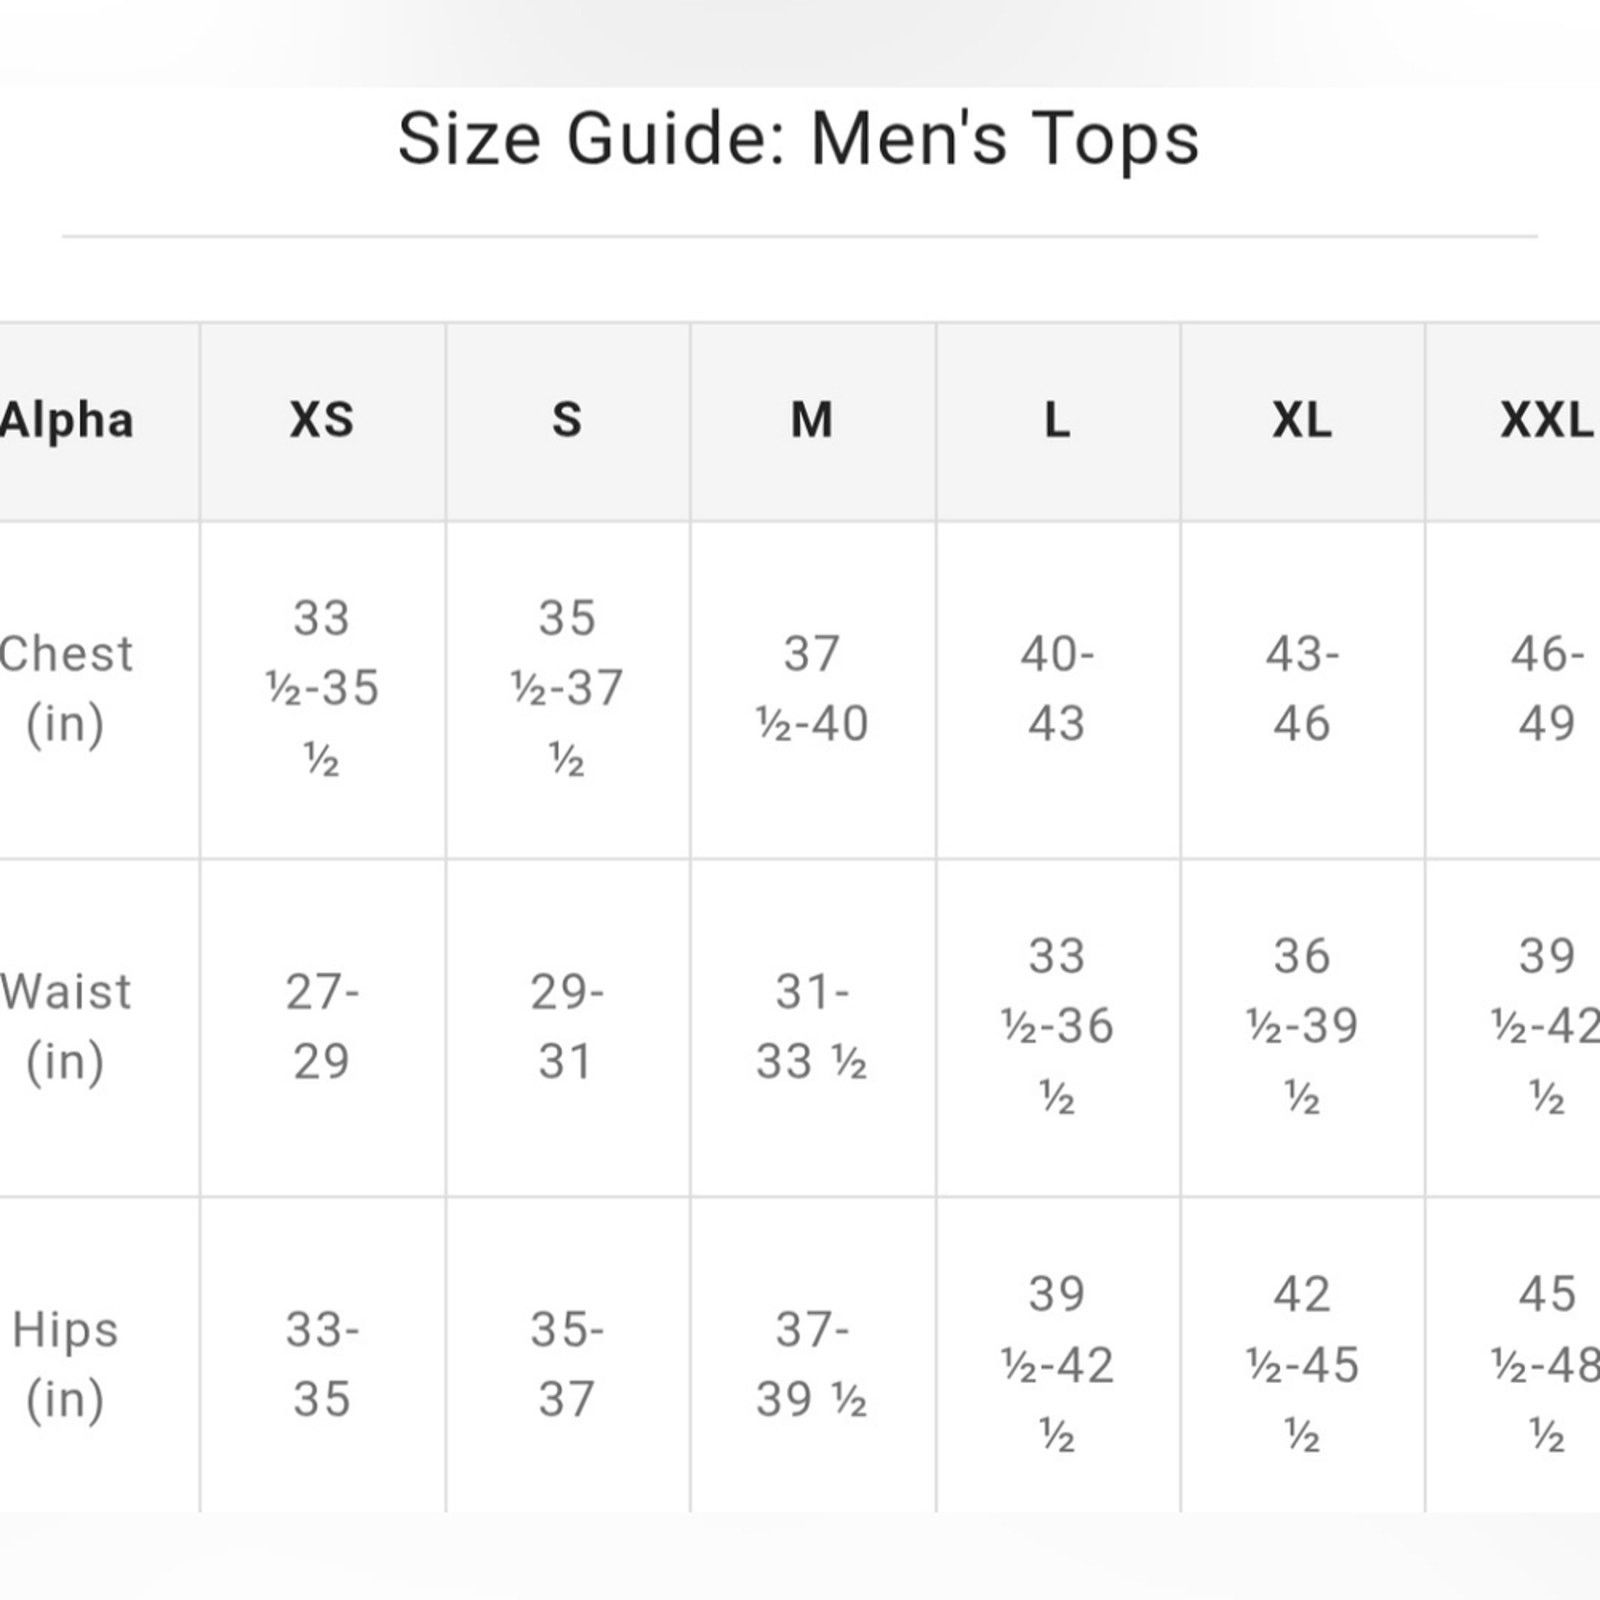1600x1600 pixels.
Task: Click the L chest 40-43 cell
Action: coord(1057,689)
